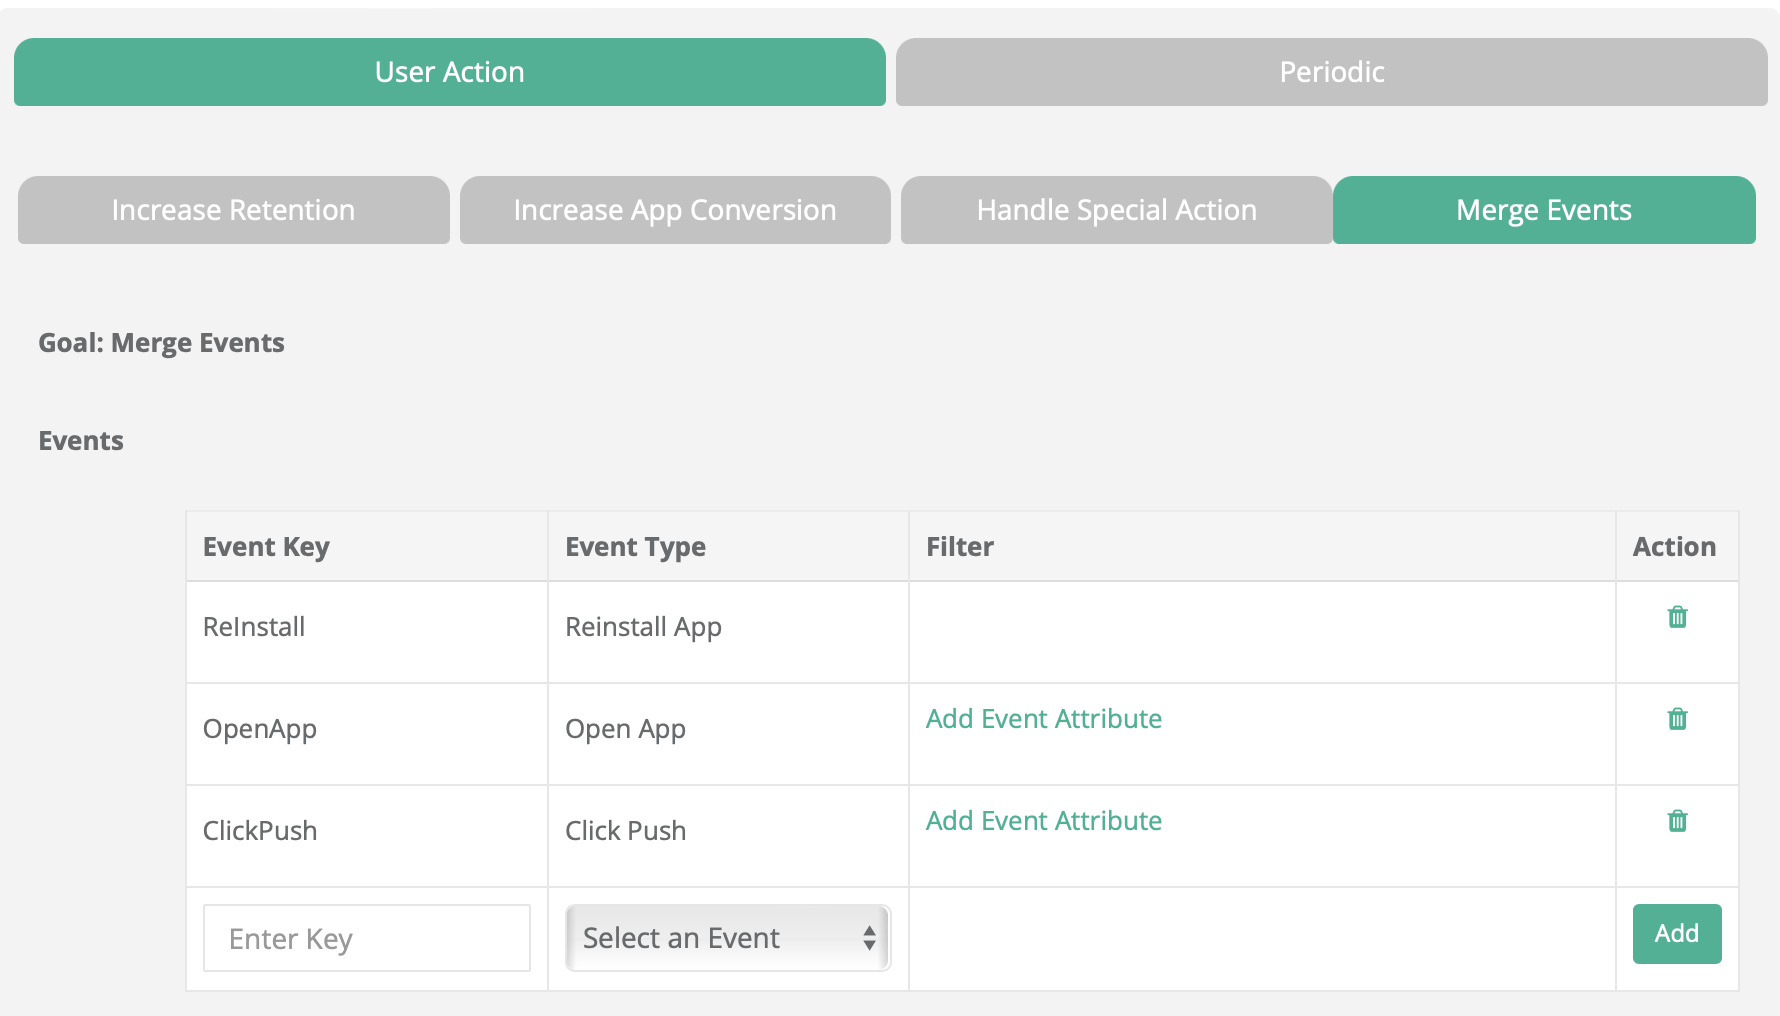Click the Filter column header
The image size is (1780, 1016).
(x=959, y=547)
